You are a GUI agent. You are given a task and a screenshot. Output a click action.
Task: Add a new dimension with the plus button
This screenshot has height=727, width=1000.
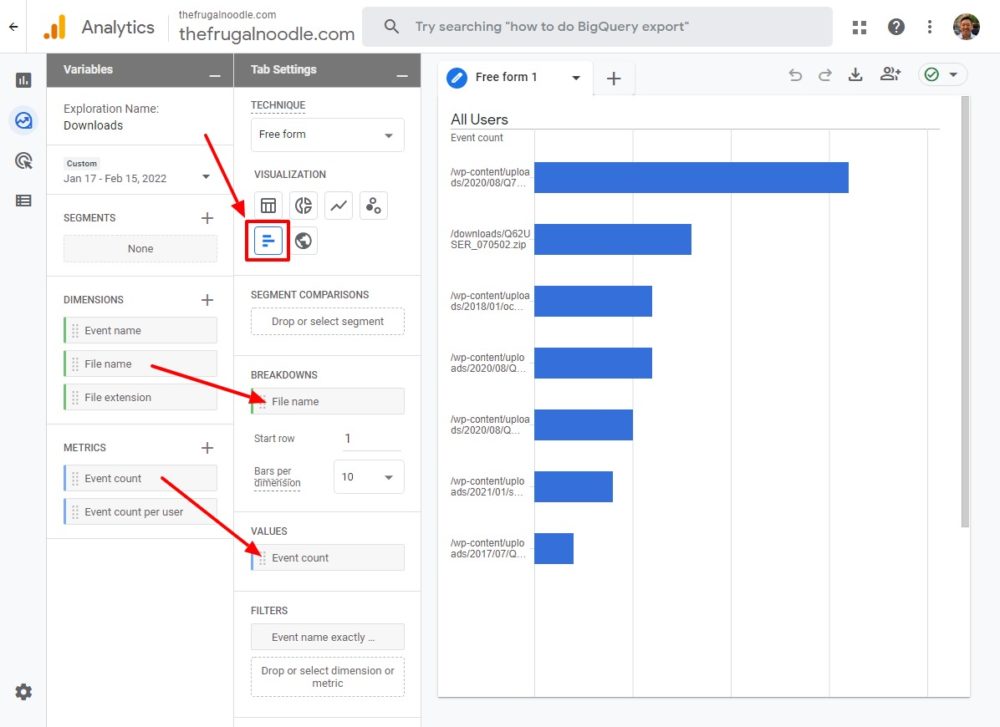207,298
